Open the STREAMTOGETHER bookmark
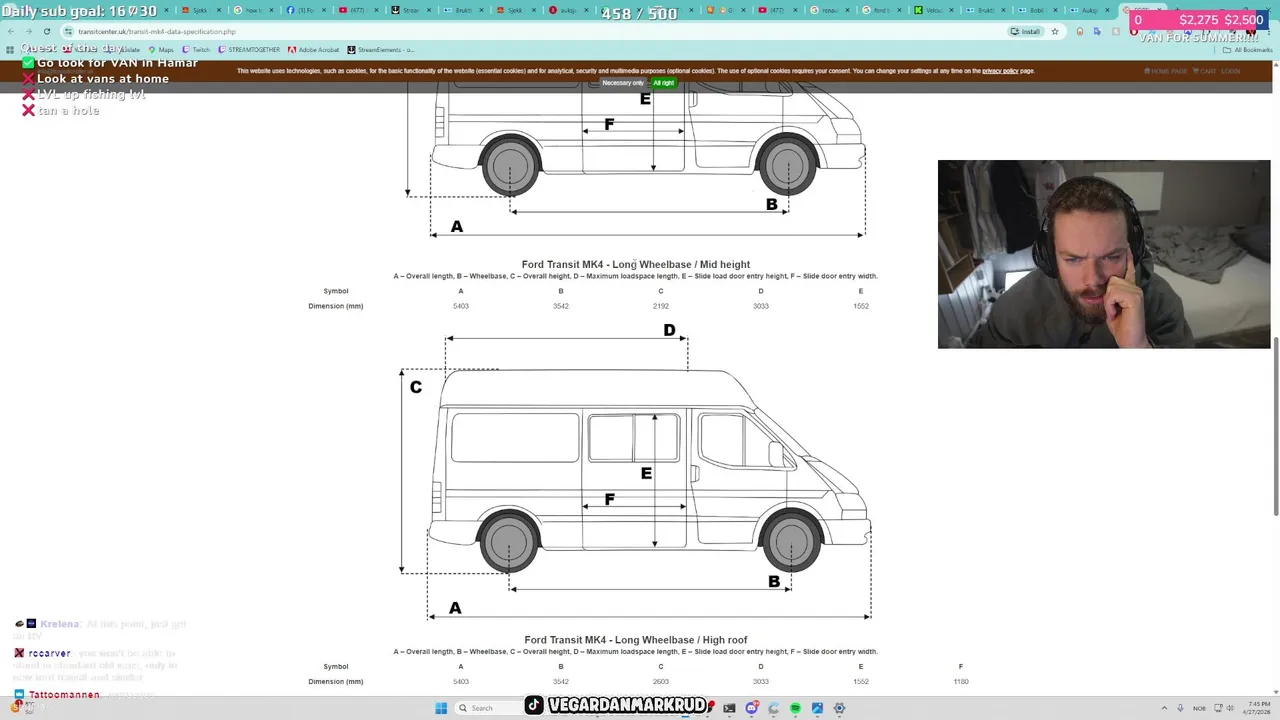The width and height of the screenshot is (1280, 720). (x=249, y=49)
